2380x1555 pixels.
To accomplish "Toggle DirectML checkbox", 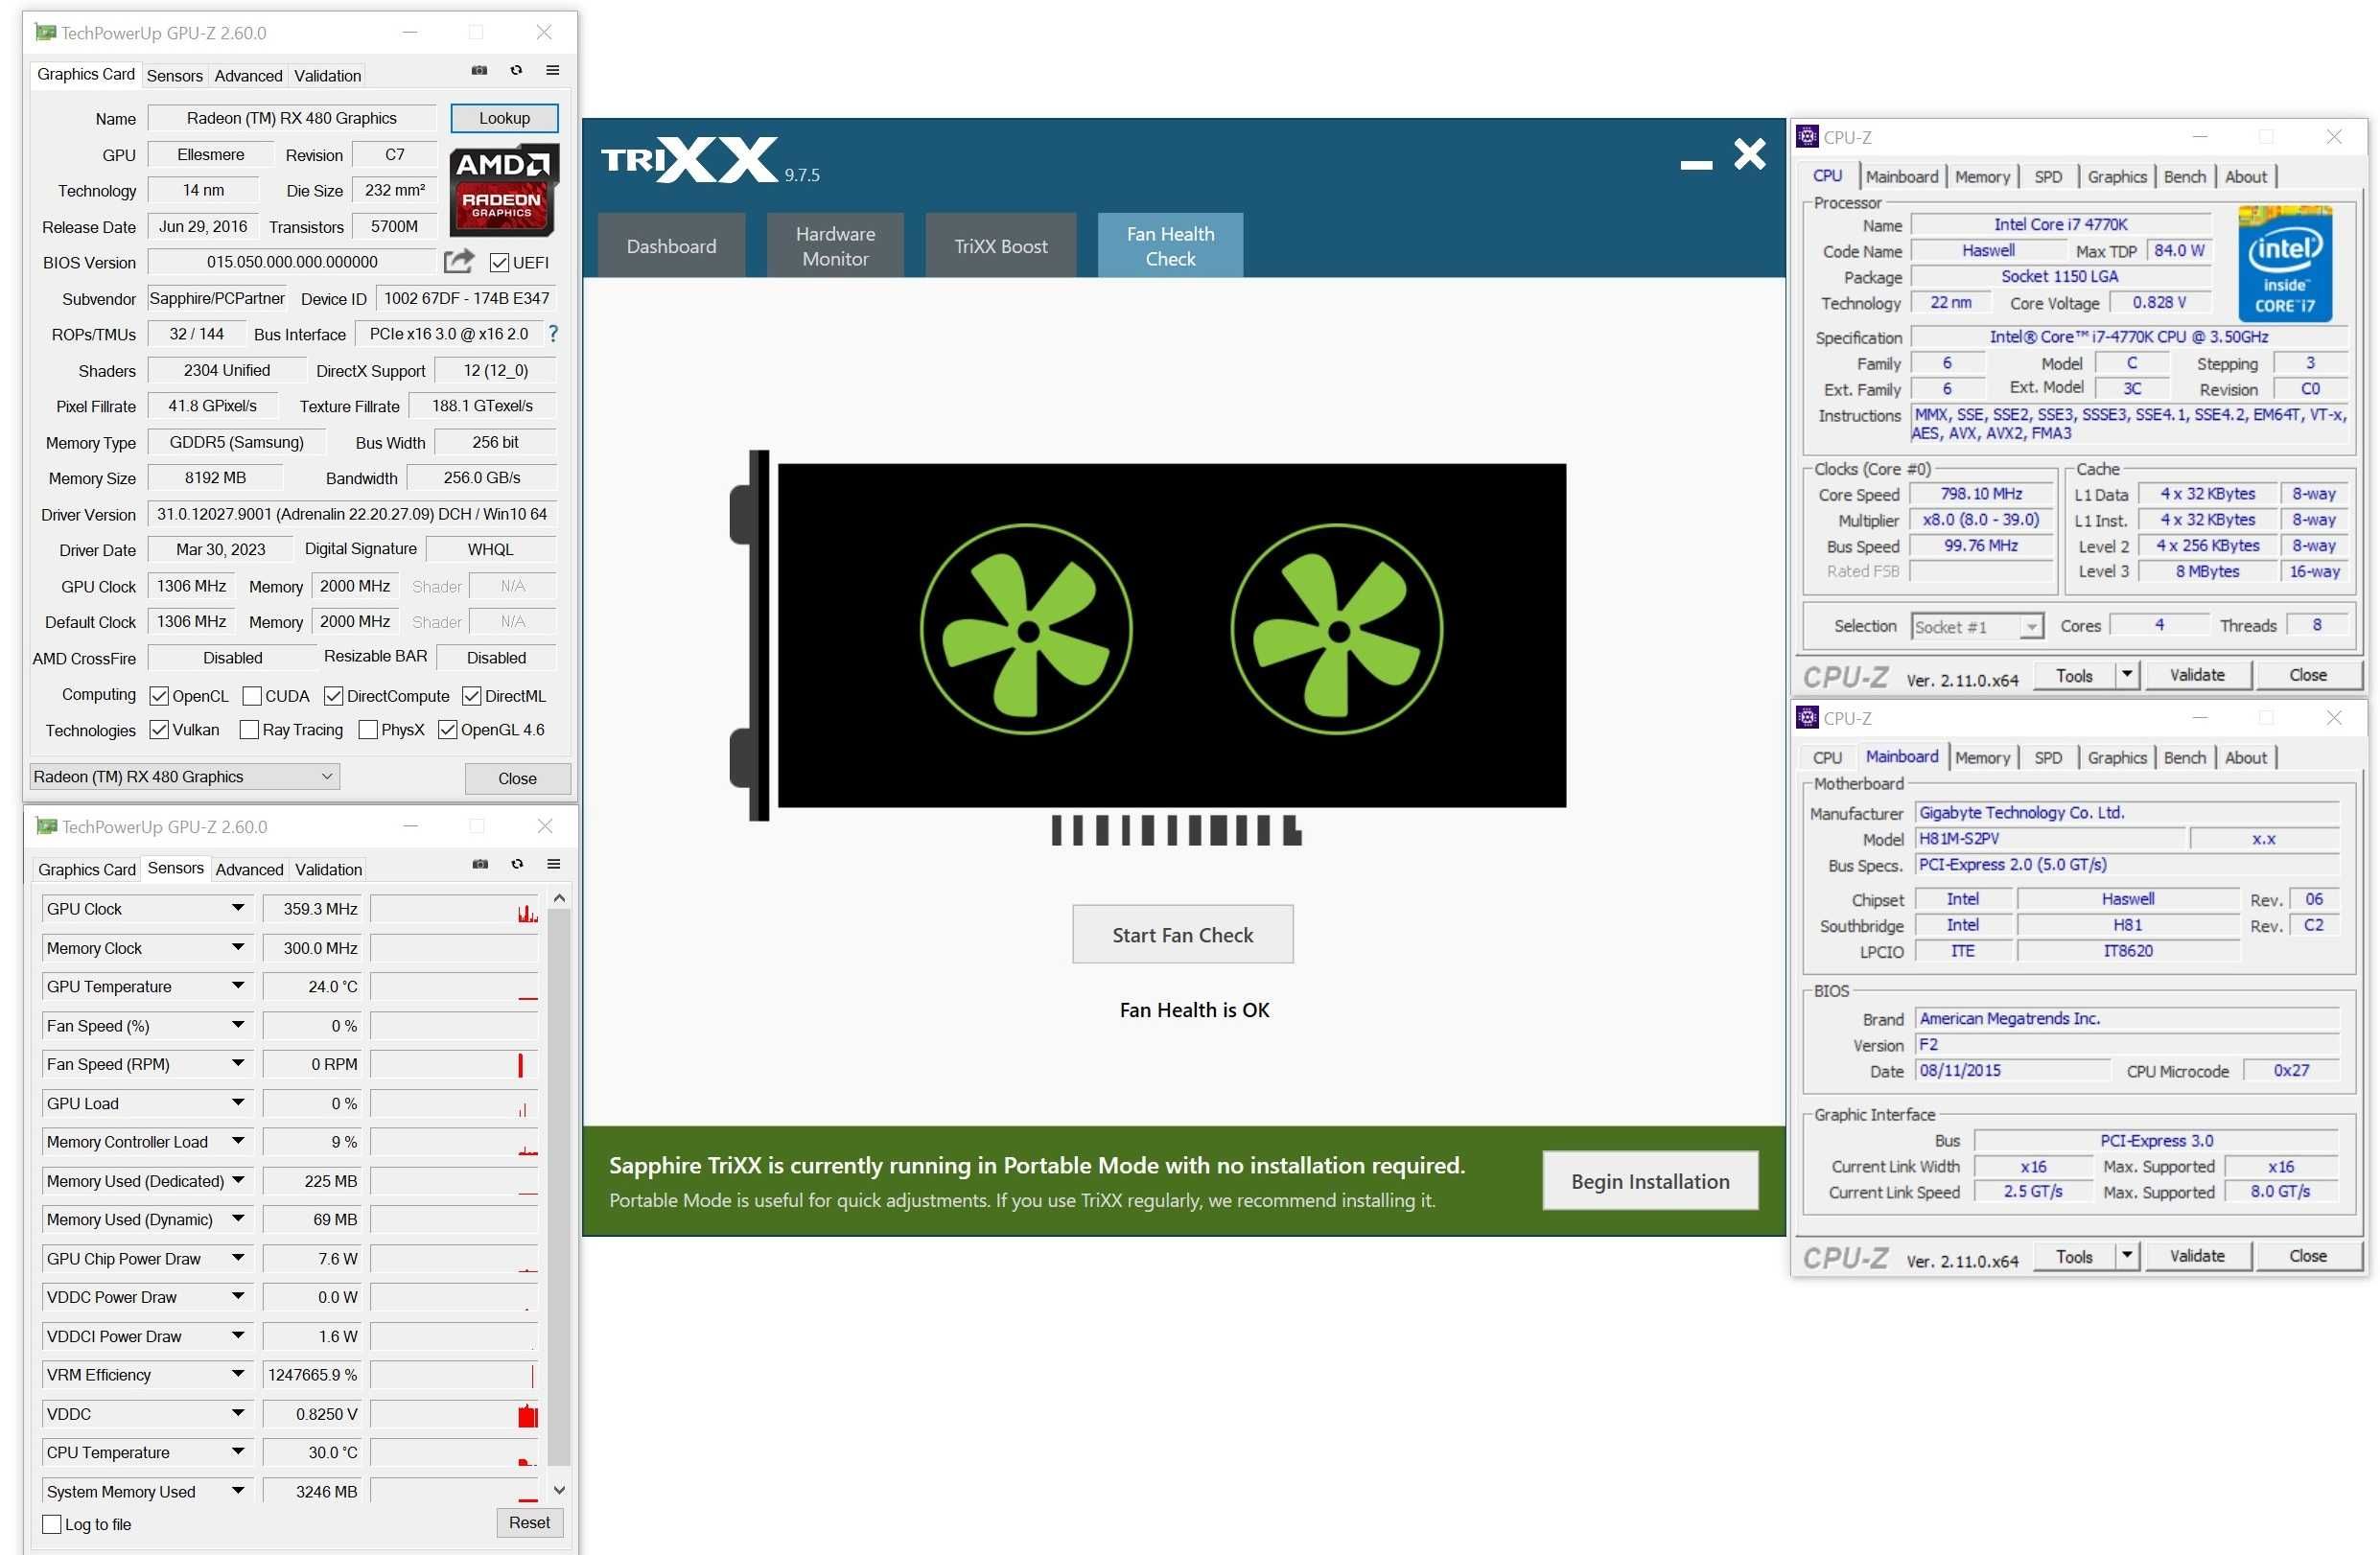I will [472, 695].
